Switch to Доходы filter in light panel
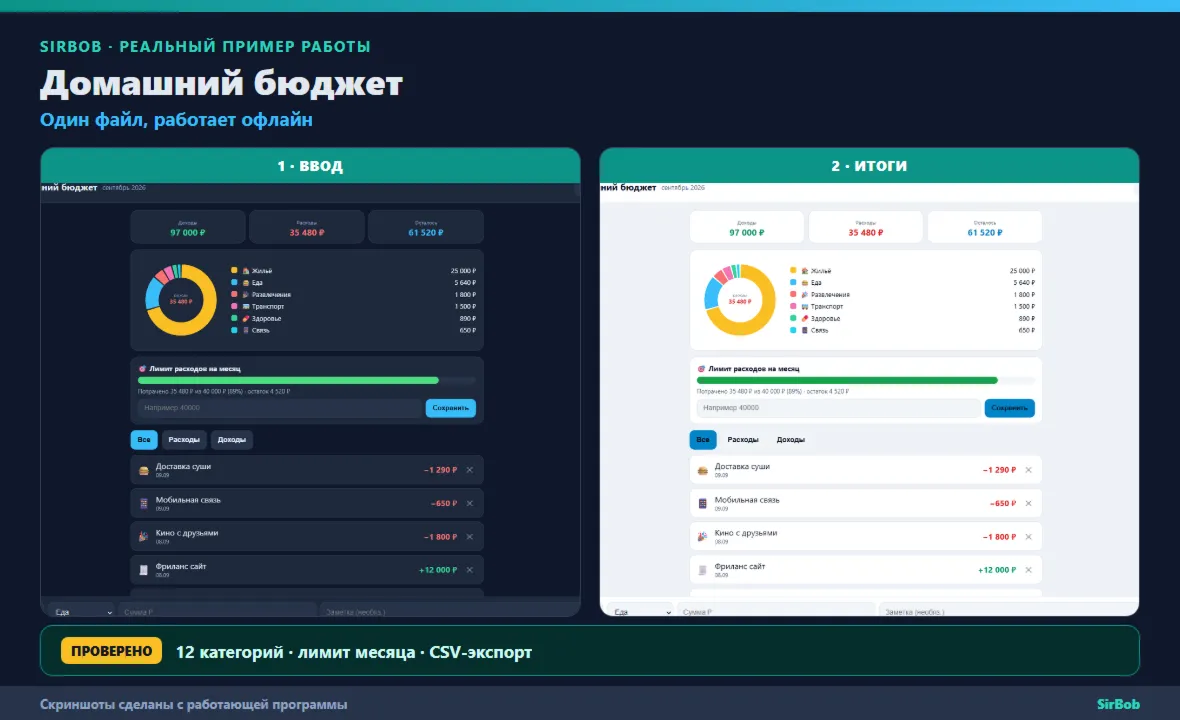 point(791,439)
